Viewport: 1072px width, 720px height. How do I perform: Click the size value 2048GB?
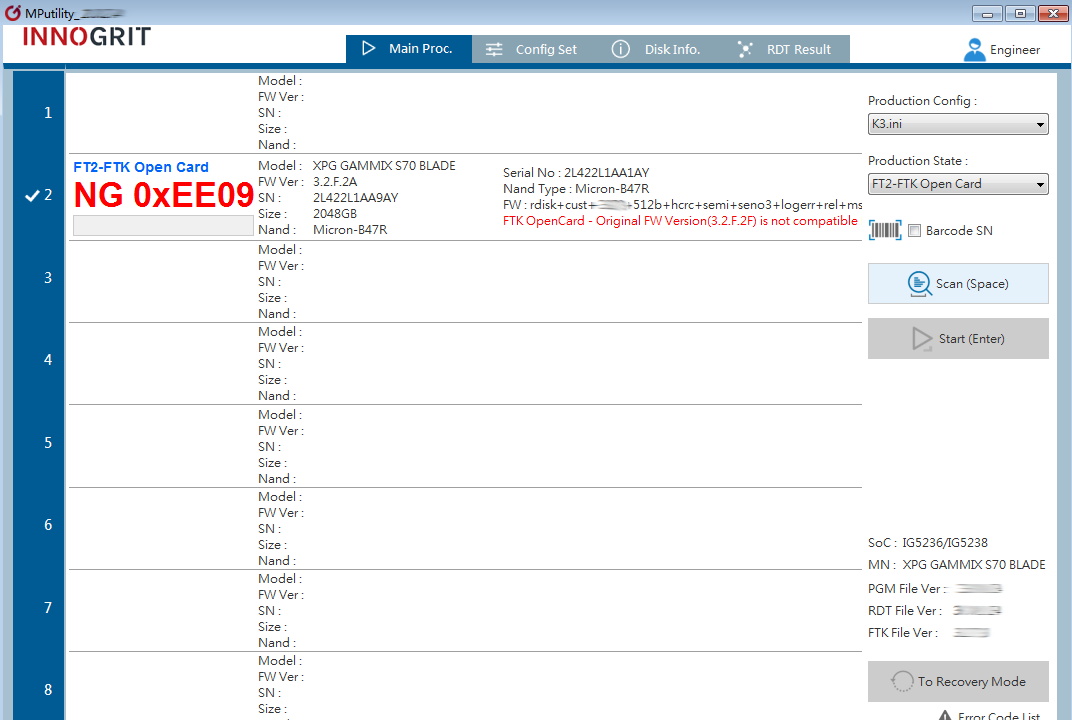335,213
